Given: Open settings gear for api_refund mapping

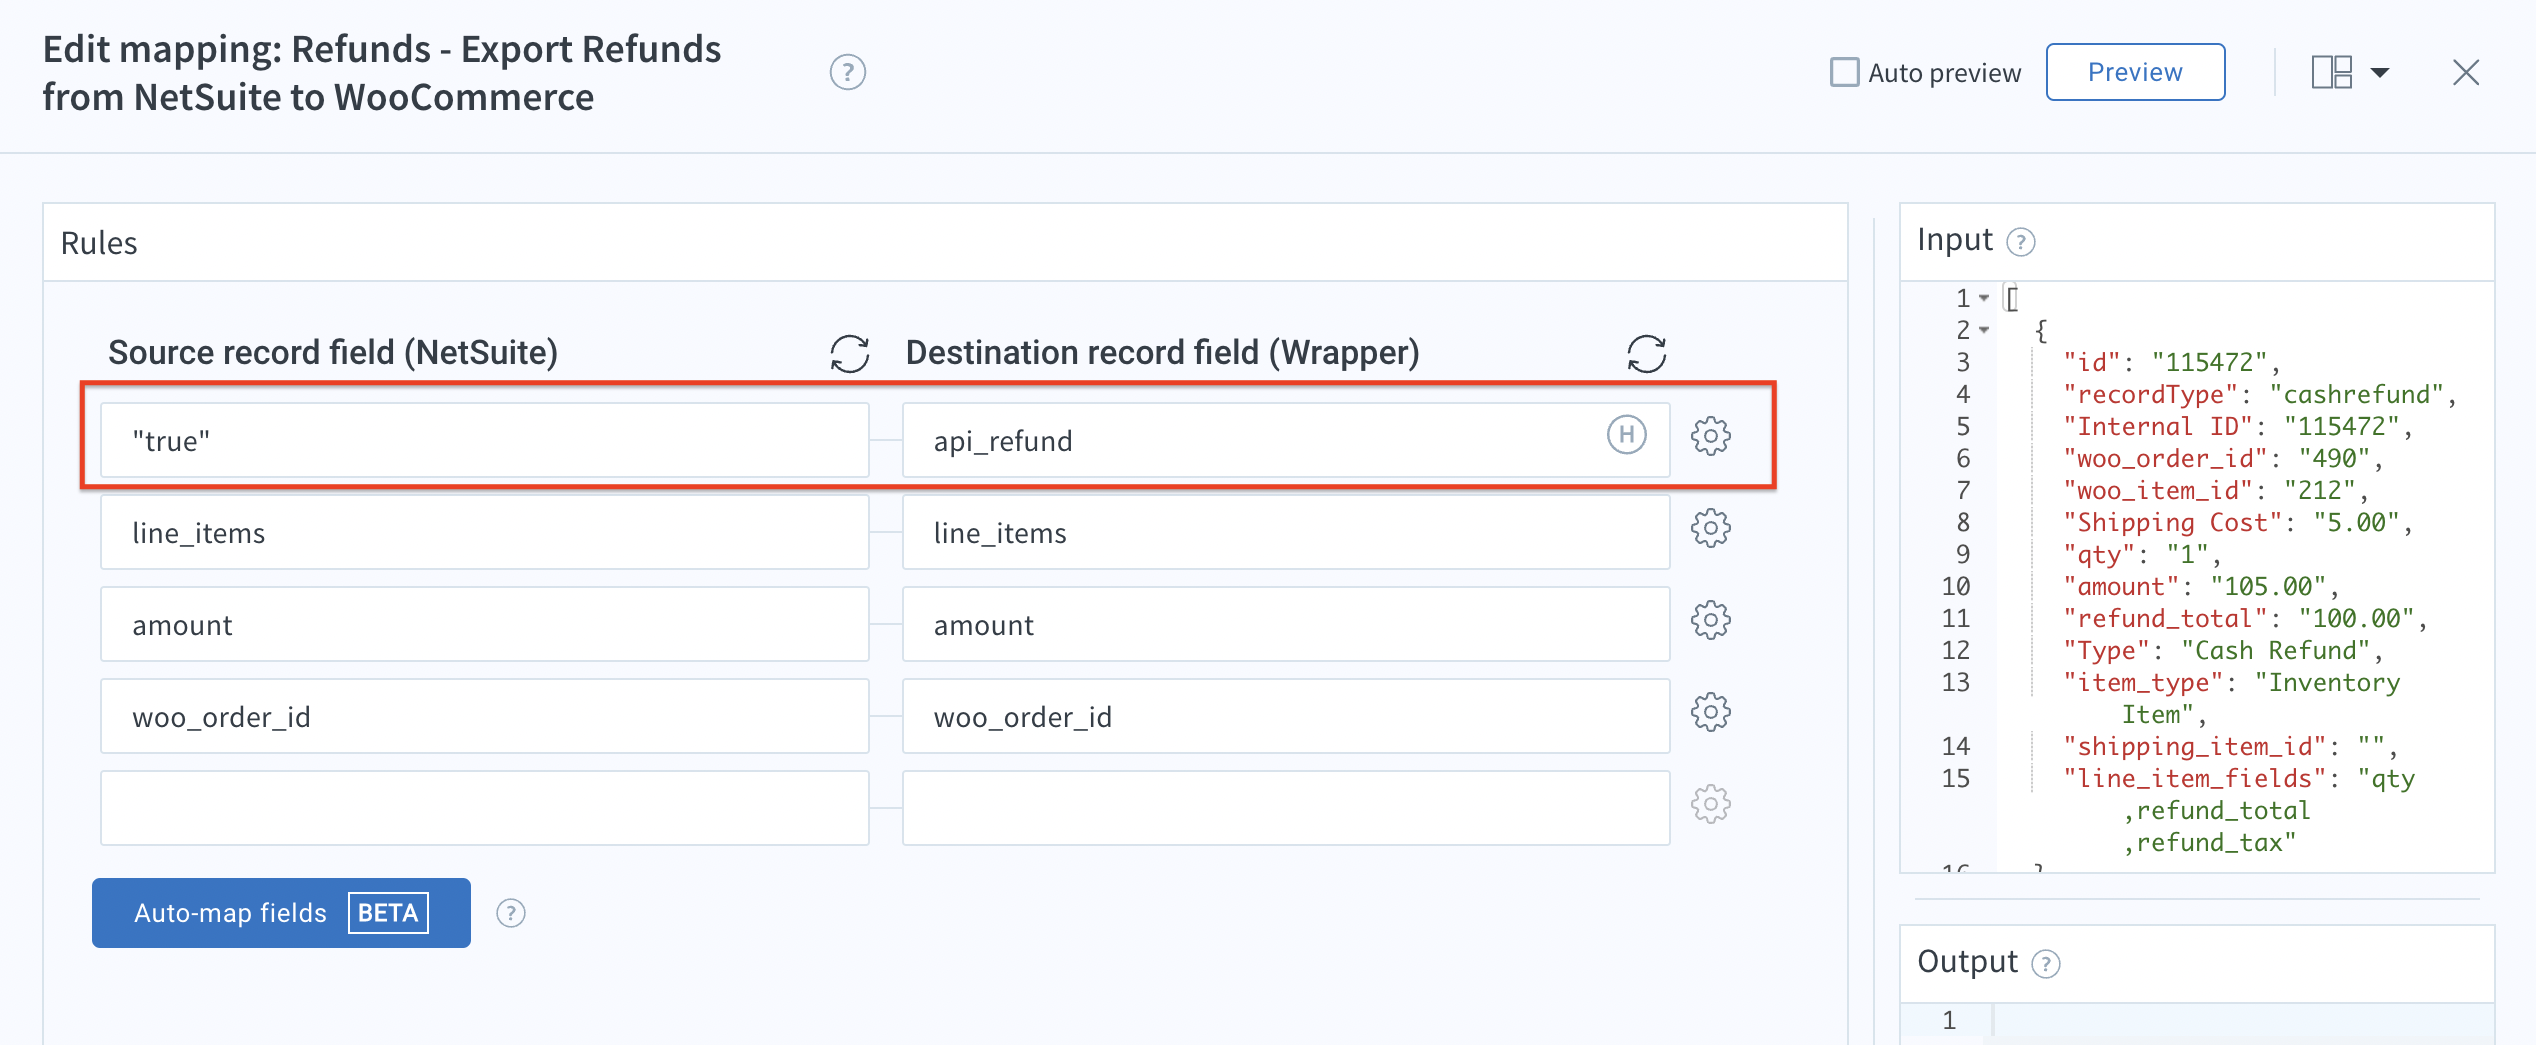Looking at the screenshot, I should click(x=1711, y=436).
